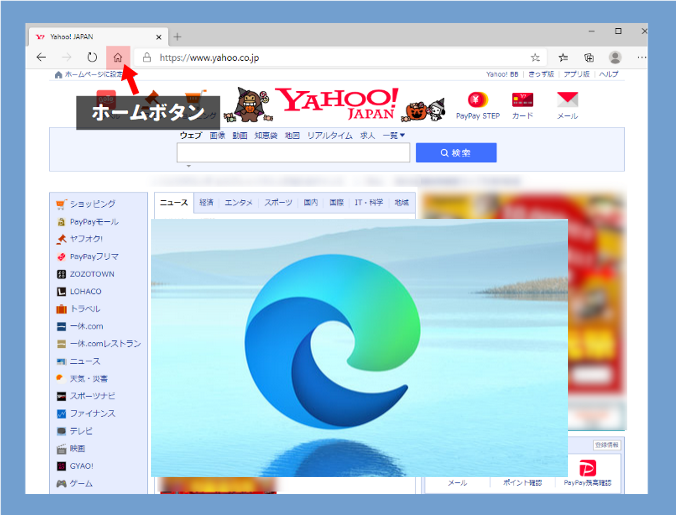Open a new tab with plus button
Viewport: 676px width, 515px height.
[178, 36]
